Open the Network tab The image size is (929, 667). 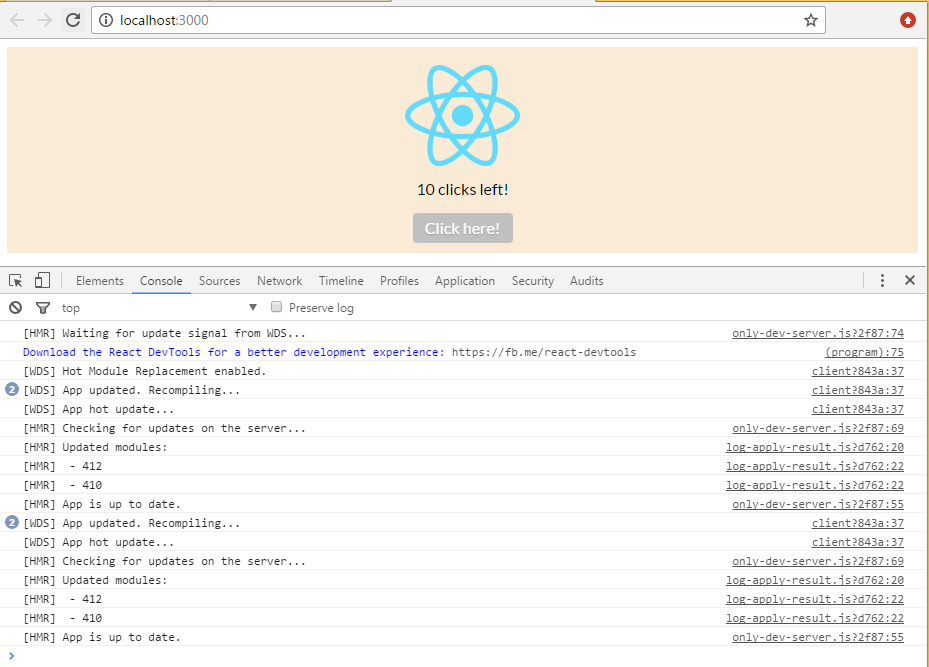279,281
